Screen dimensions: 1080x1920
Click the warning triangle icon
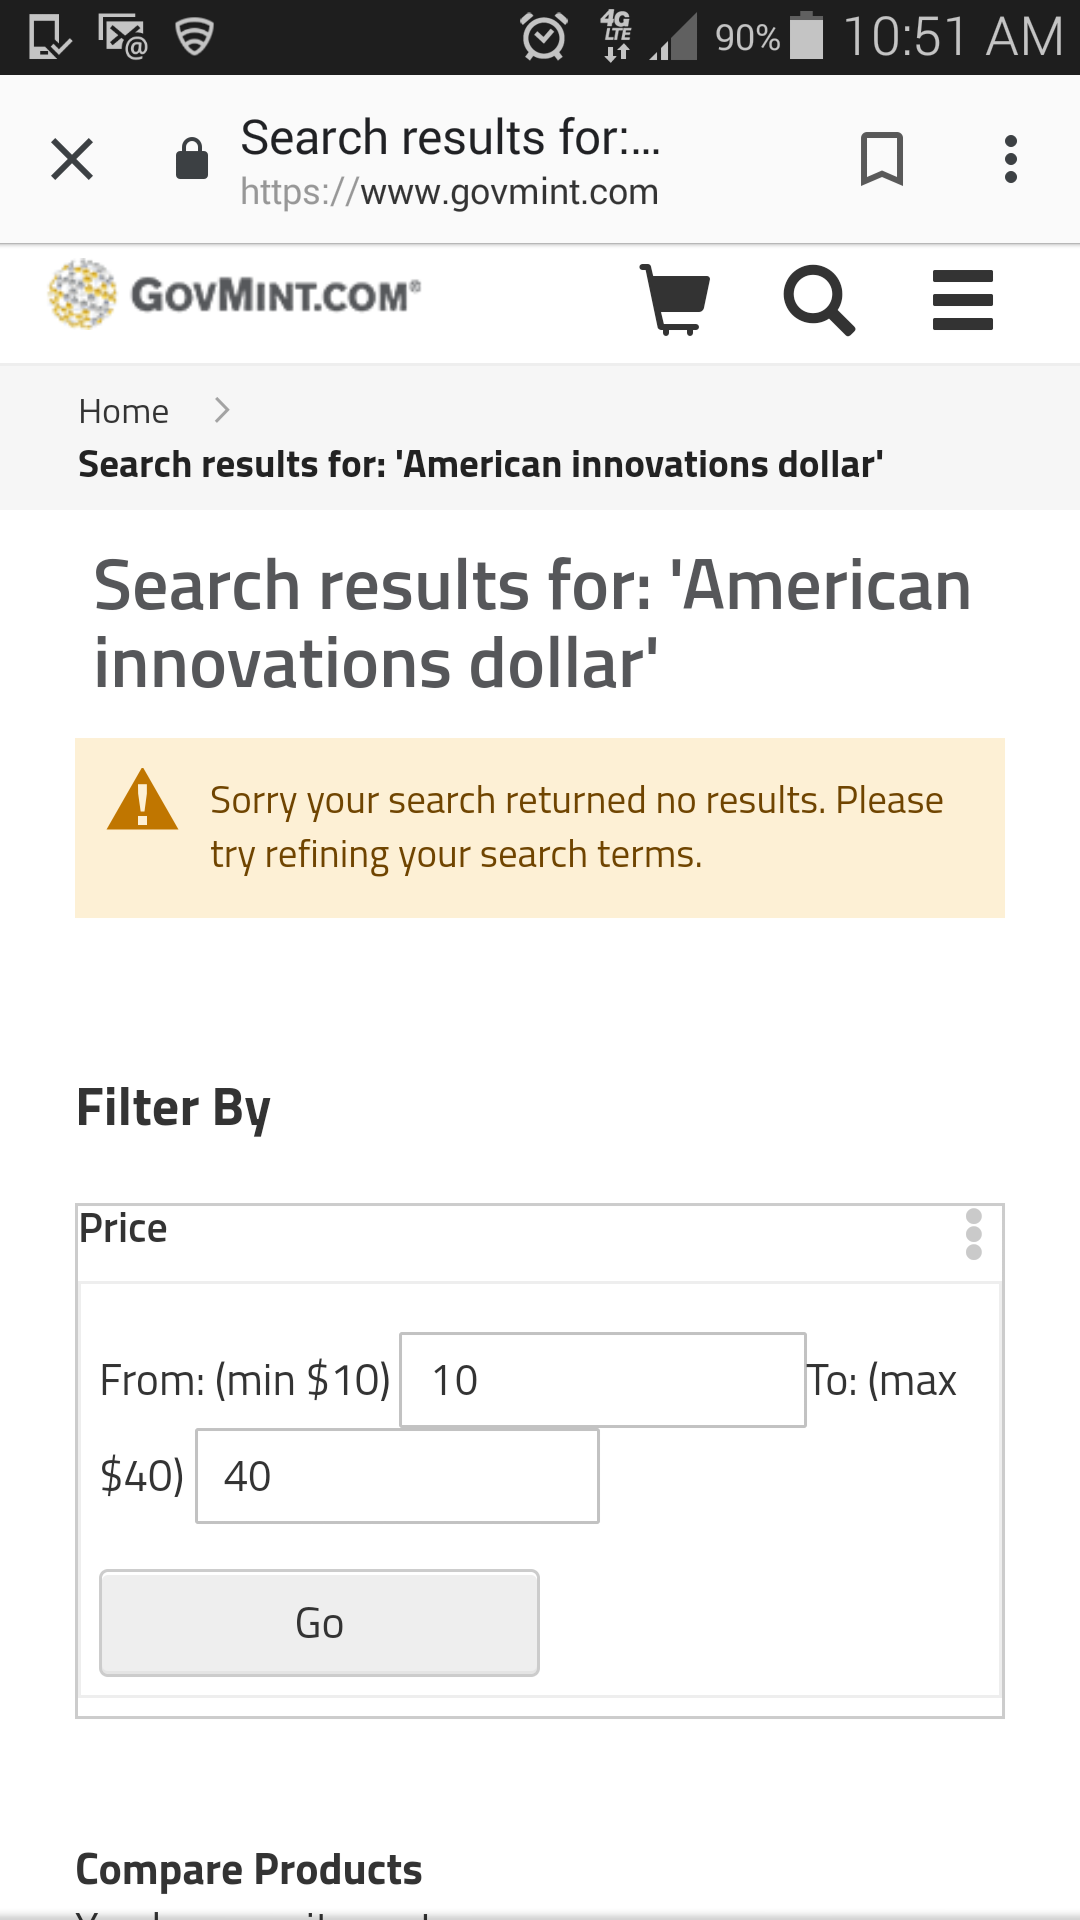[142, 801]
